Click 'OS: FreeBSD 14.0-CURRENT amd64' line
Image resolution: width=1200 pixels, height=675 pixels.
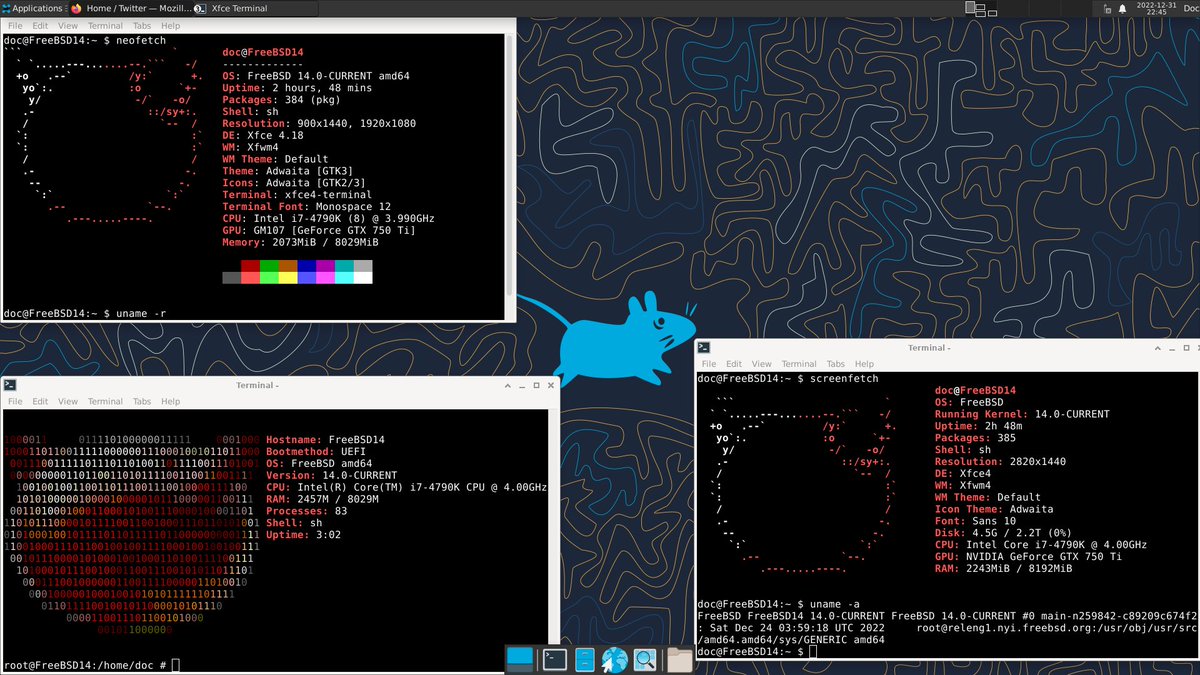(x=316, y=76)
